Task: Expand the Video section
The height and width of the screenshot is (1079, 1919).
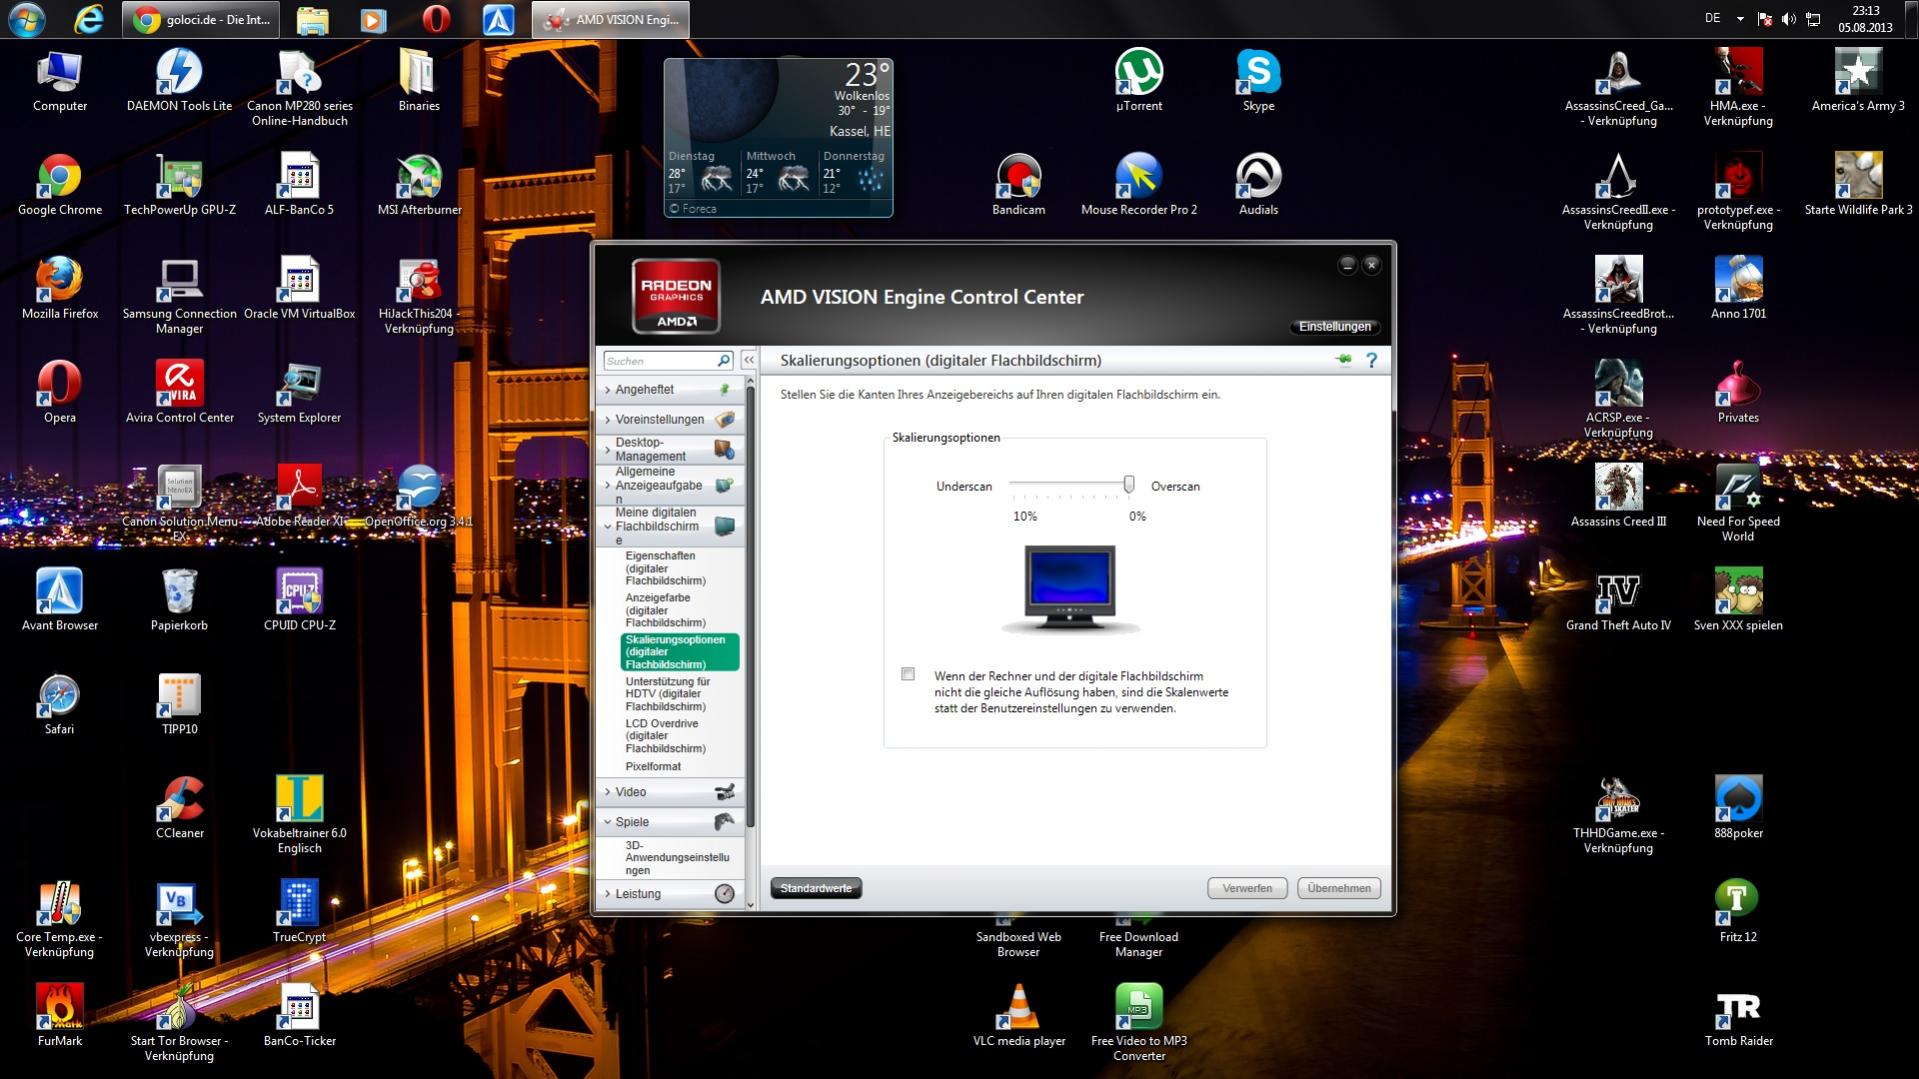Action: (x=671, y=792)
